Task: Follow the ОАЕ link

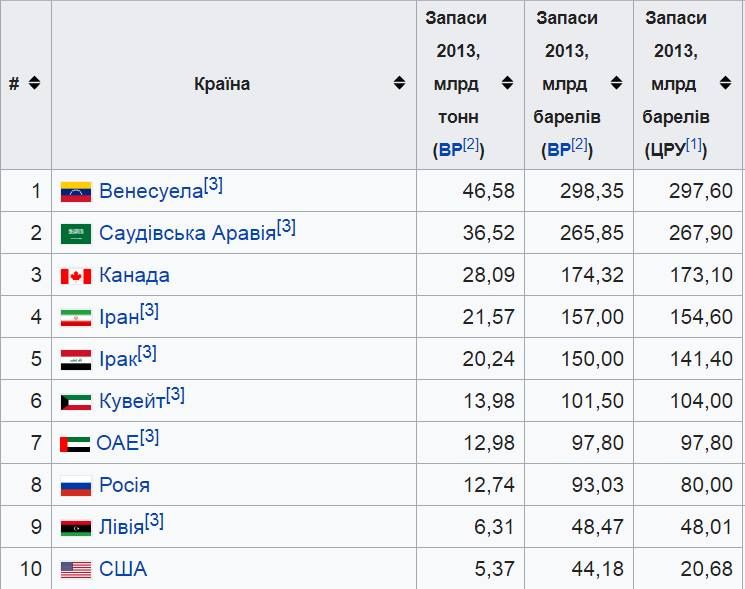Action: (x=117, y=443)
